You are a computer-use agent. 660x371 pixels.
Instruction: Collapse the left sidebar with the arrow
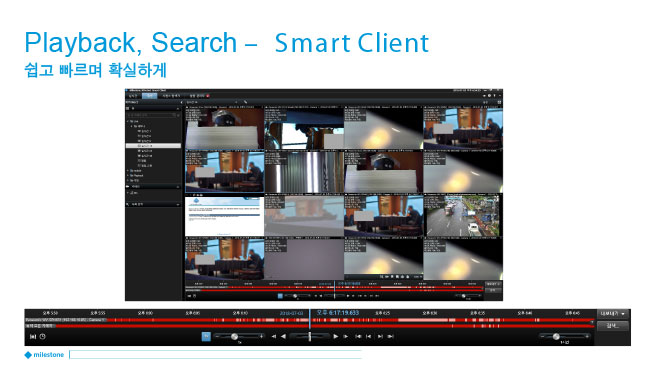click(181, 102)
